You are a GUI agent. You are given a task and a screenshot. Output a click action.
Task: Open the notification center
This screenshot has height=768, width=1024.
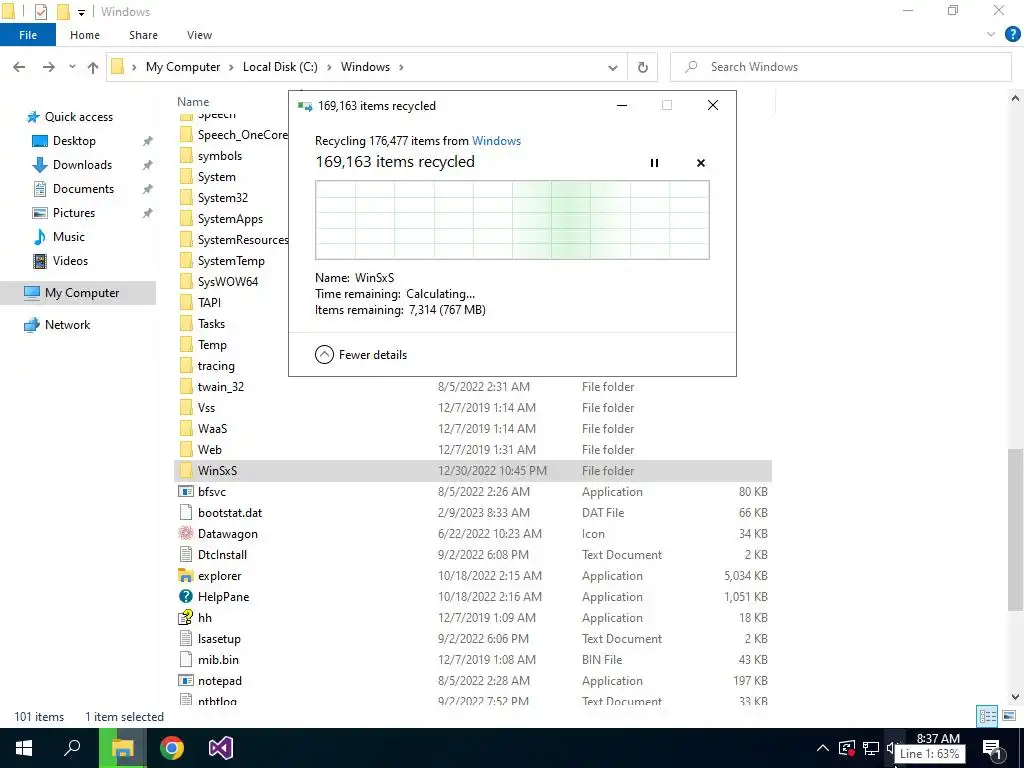[x=992, y=749]
